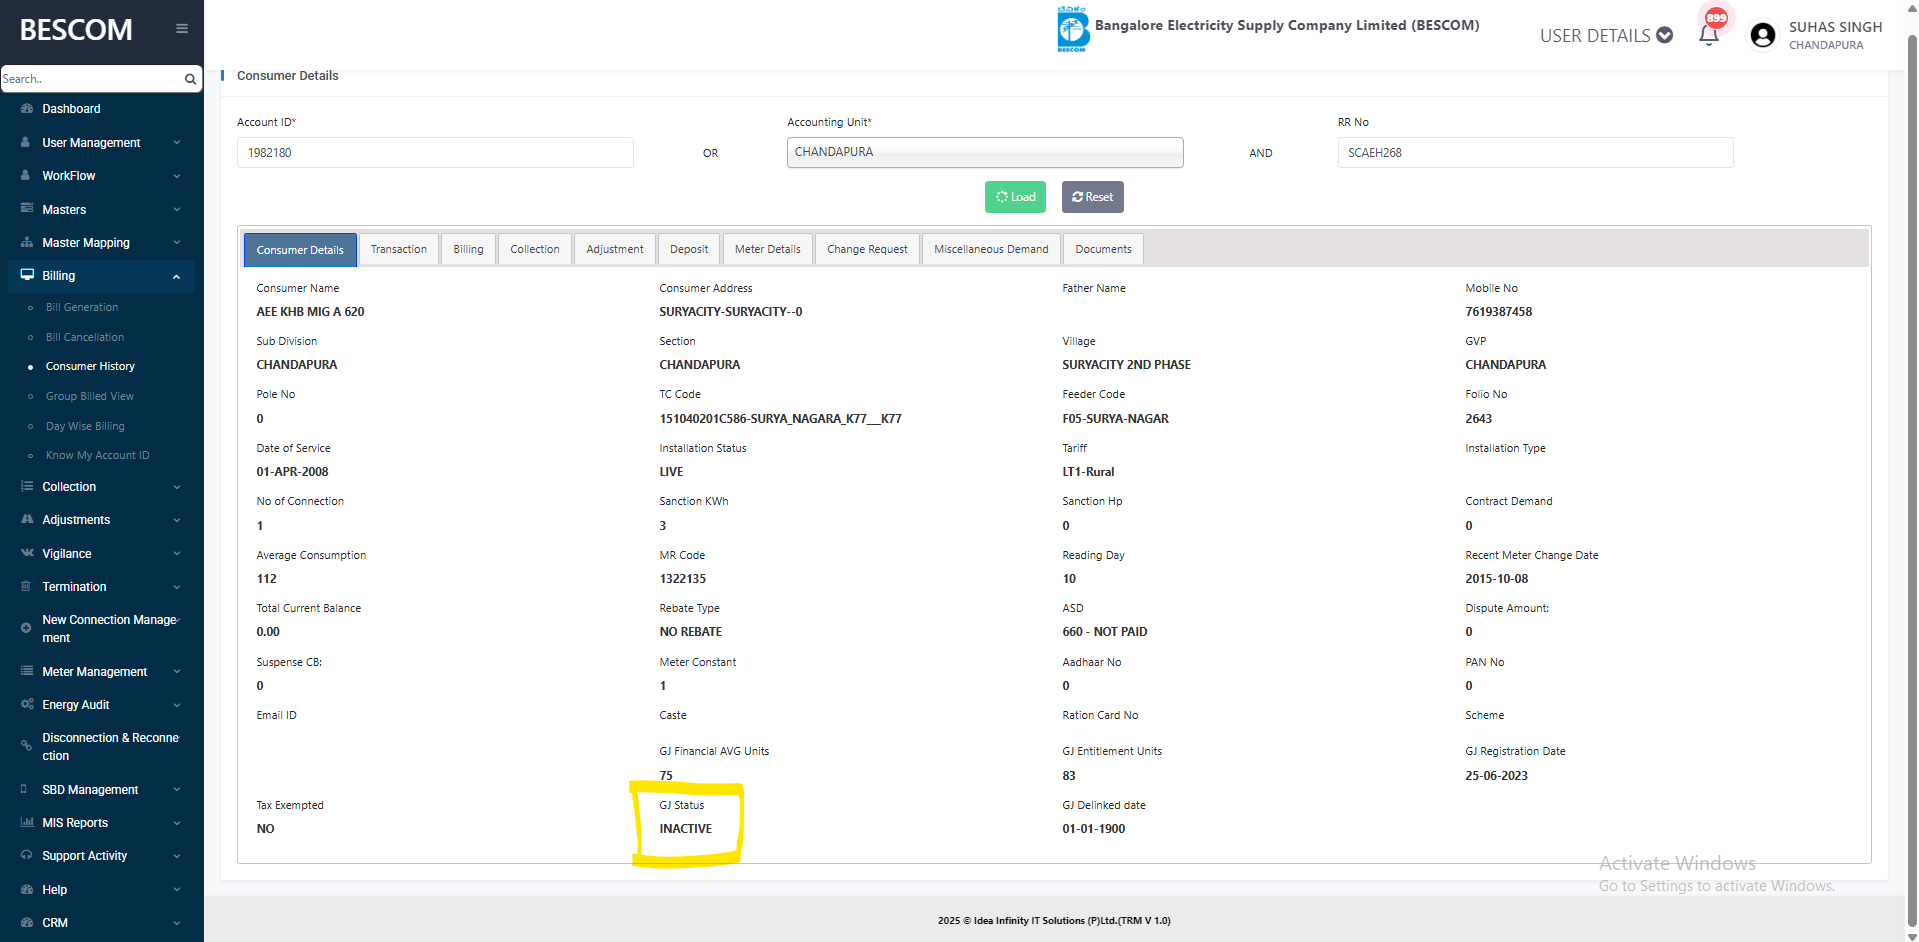1919x942 pixels.
Task: Expand the MIS Reports menu chevron
Action: pyautogui.click(x=177, y=823)
